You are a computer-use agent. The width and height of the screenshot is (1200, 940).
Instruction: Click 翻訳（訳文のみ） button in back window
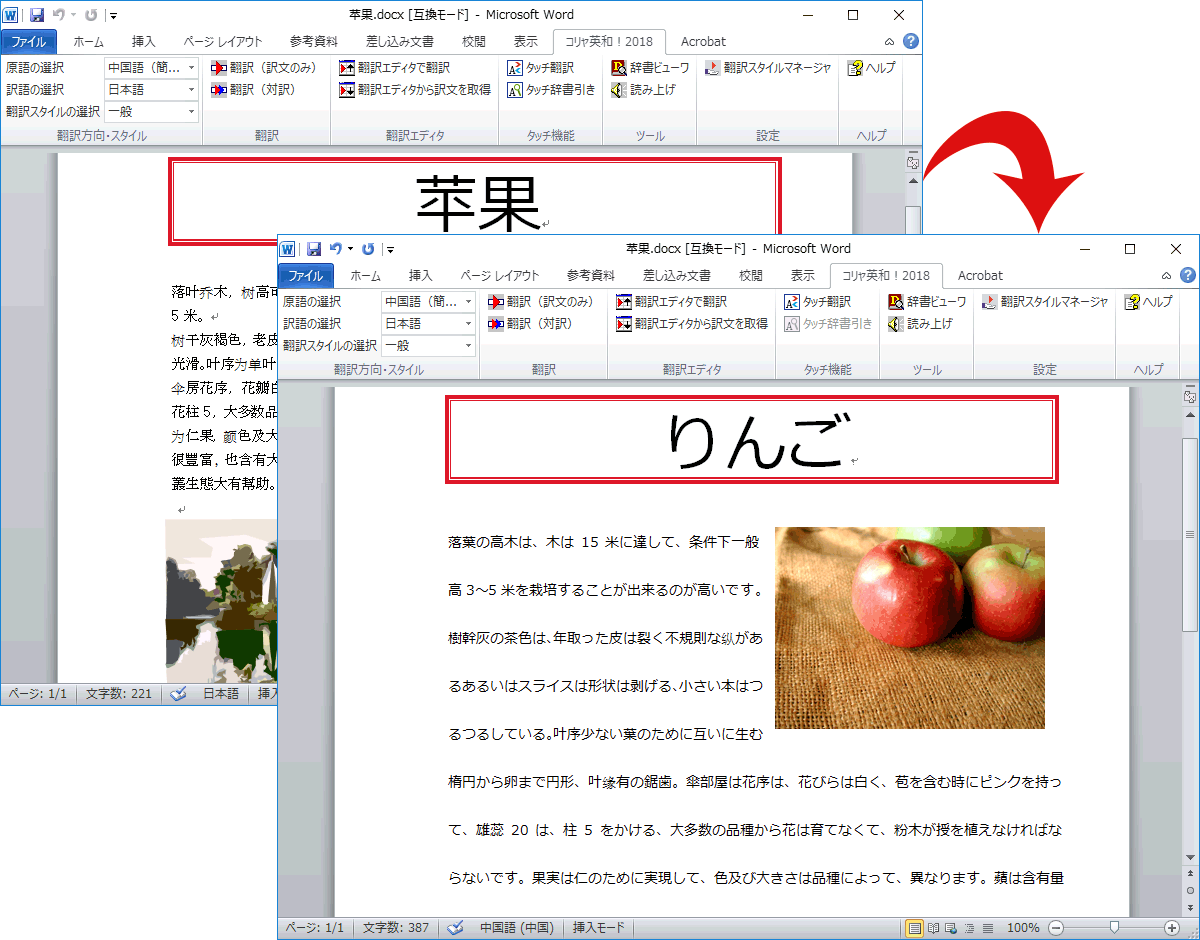pyautogui.click(x=264, y=68)
